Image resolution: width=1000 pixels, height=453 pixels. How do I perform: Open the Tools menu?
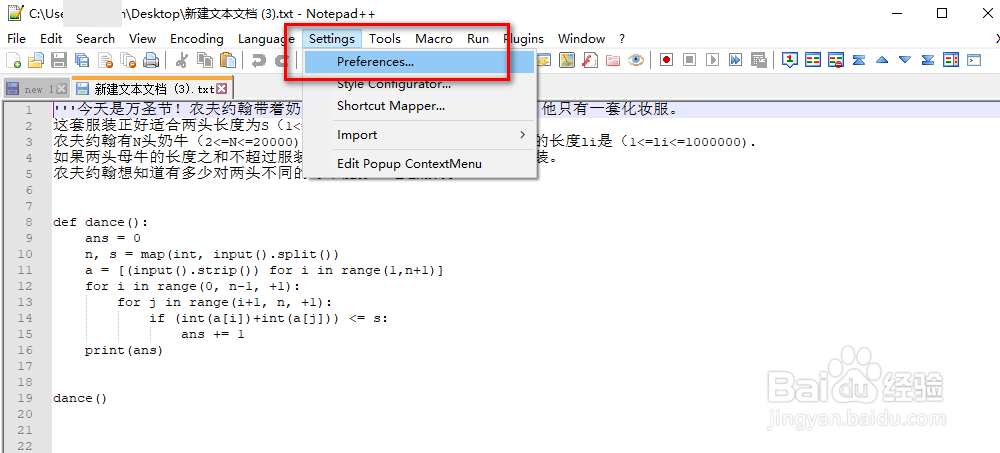click(385, 39)
